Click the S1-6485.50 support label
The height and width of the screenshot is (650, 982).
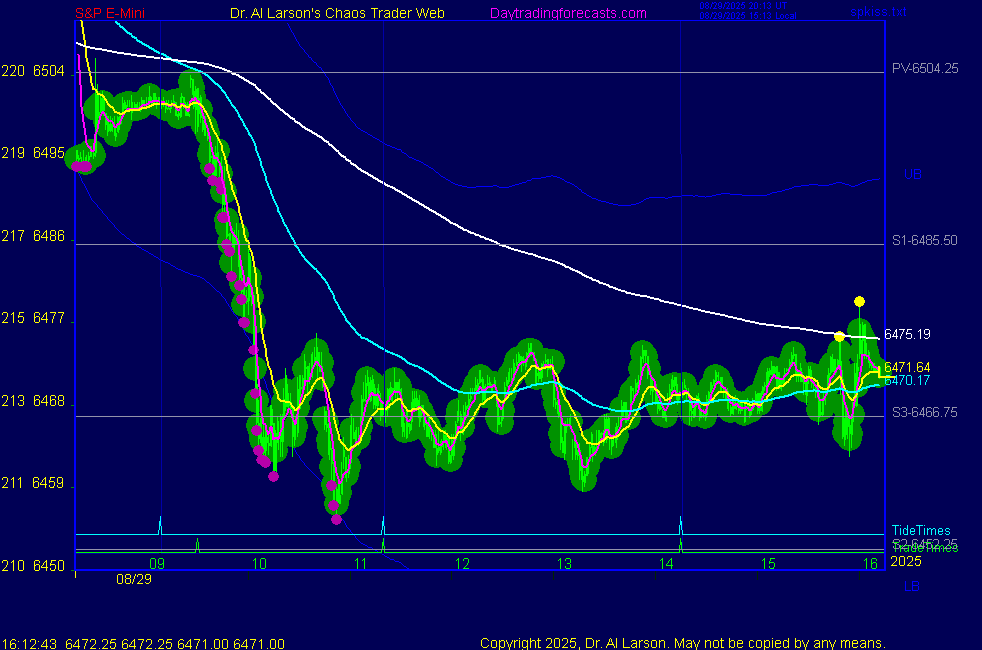[x=925, y=241]
